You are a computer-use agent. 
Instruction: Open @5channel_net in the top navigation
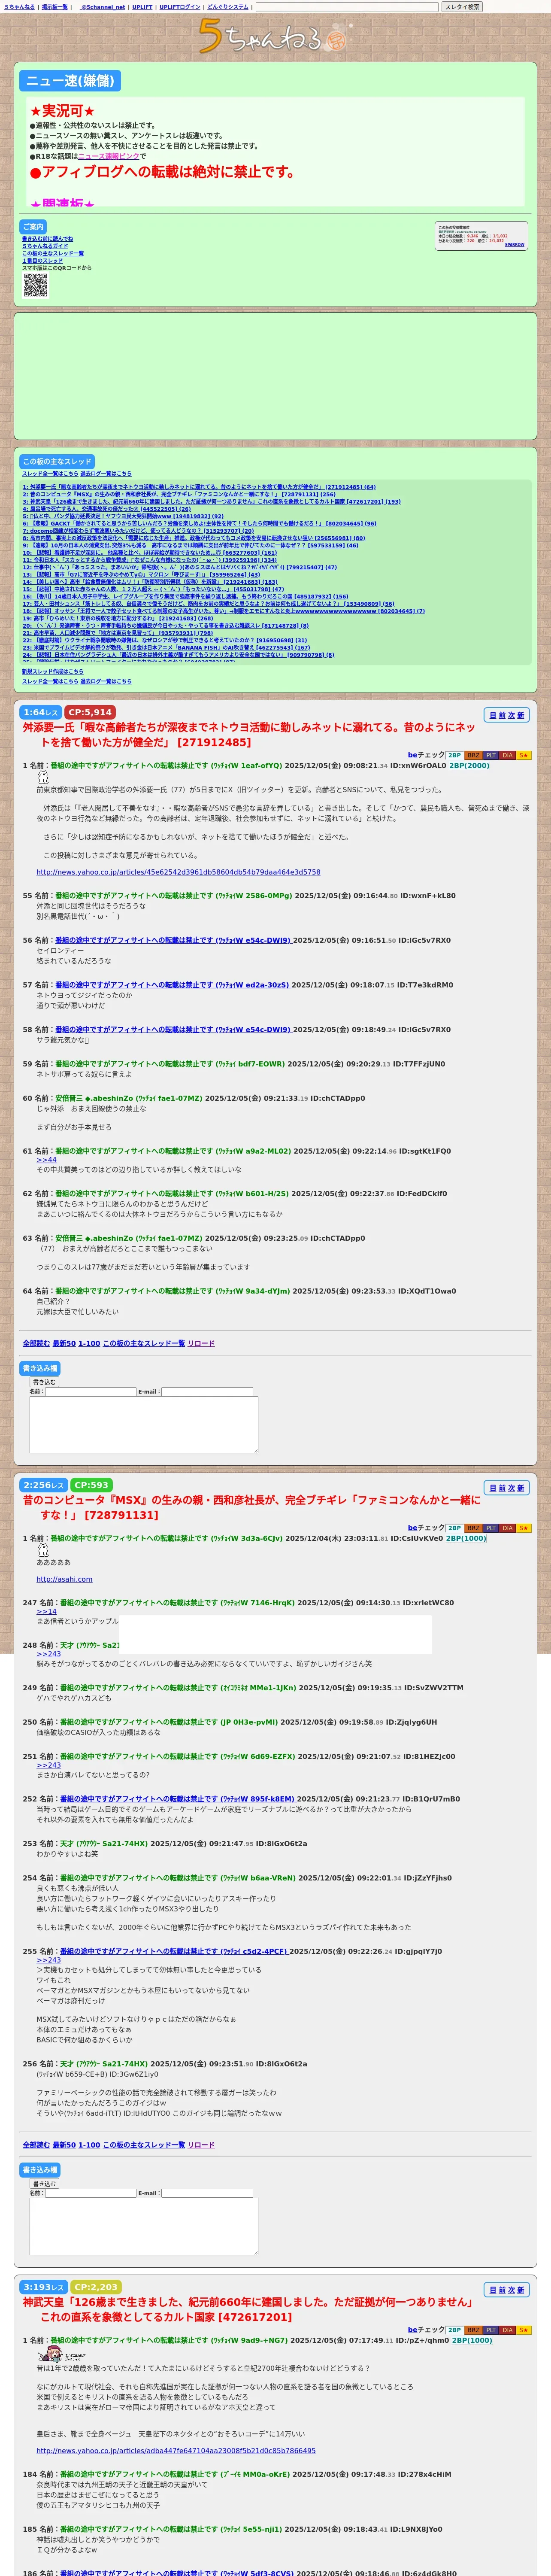pos(102,7)
